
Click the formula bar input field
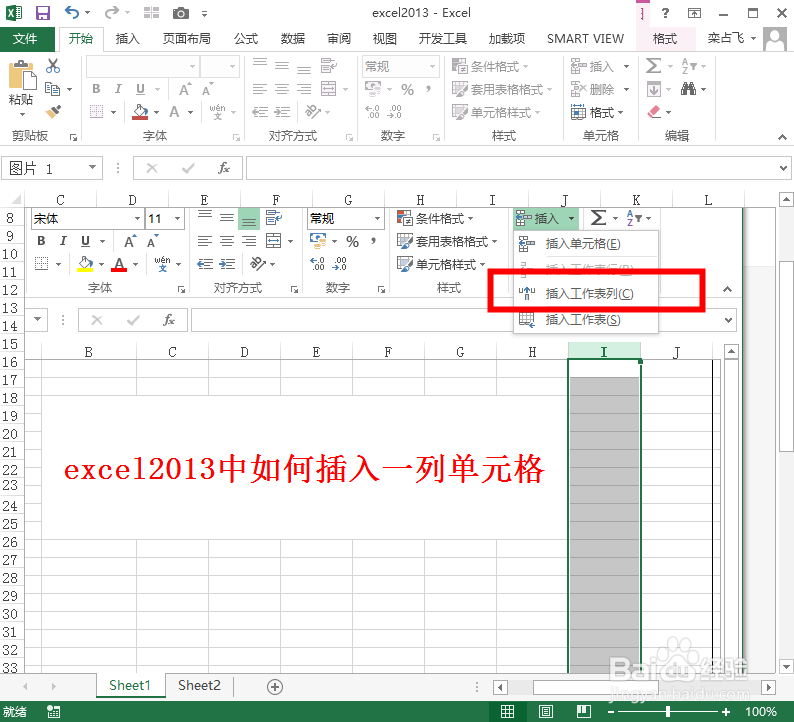click(x=511, y=168)
